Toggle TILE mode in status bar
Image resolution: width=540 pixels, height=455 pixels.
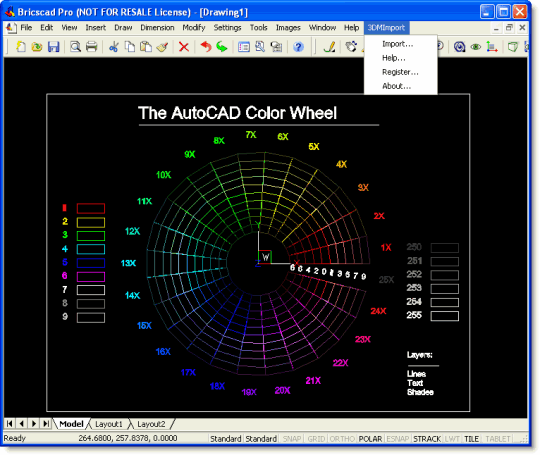pyautogui.click(x=471, y=439)
